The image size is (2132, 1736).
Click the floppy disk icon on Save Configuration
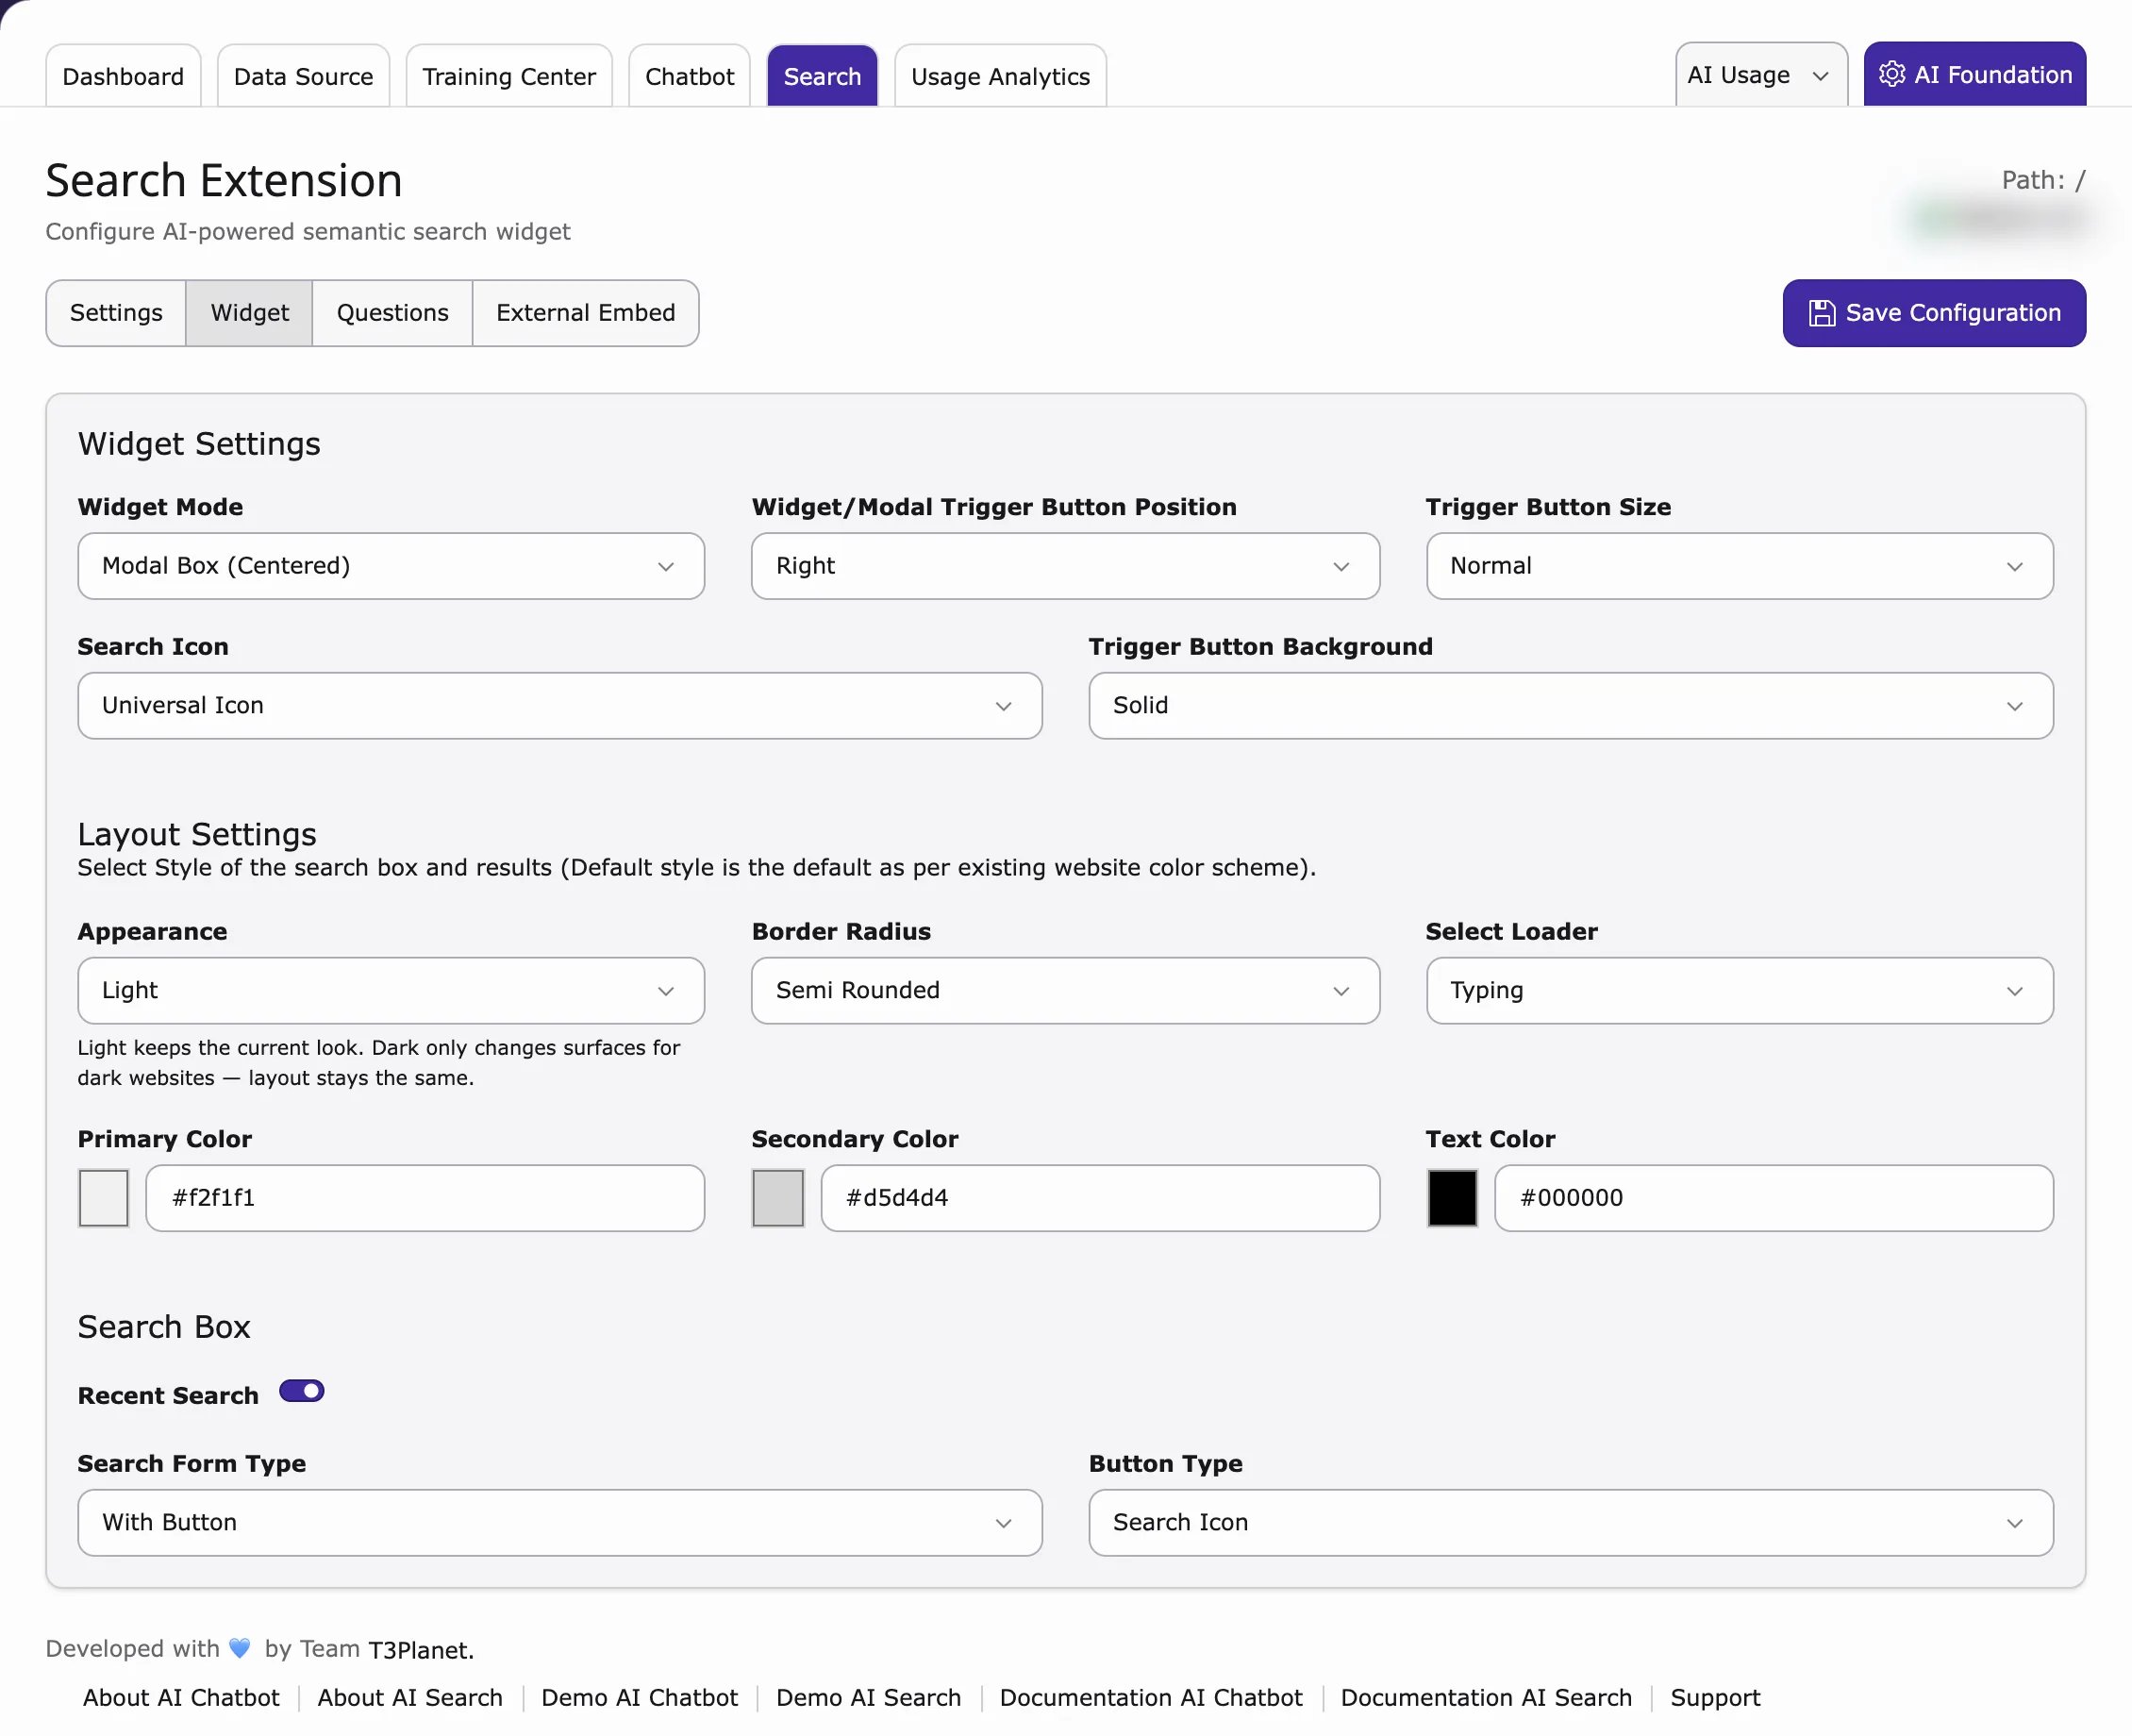1821,313
